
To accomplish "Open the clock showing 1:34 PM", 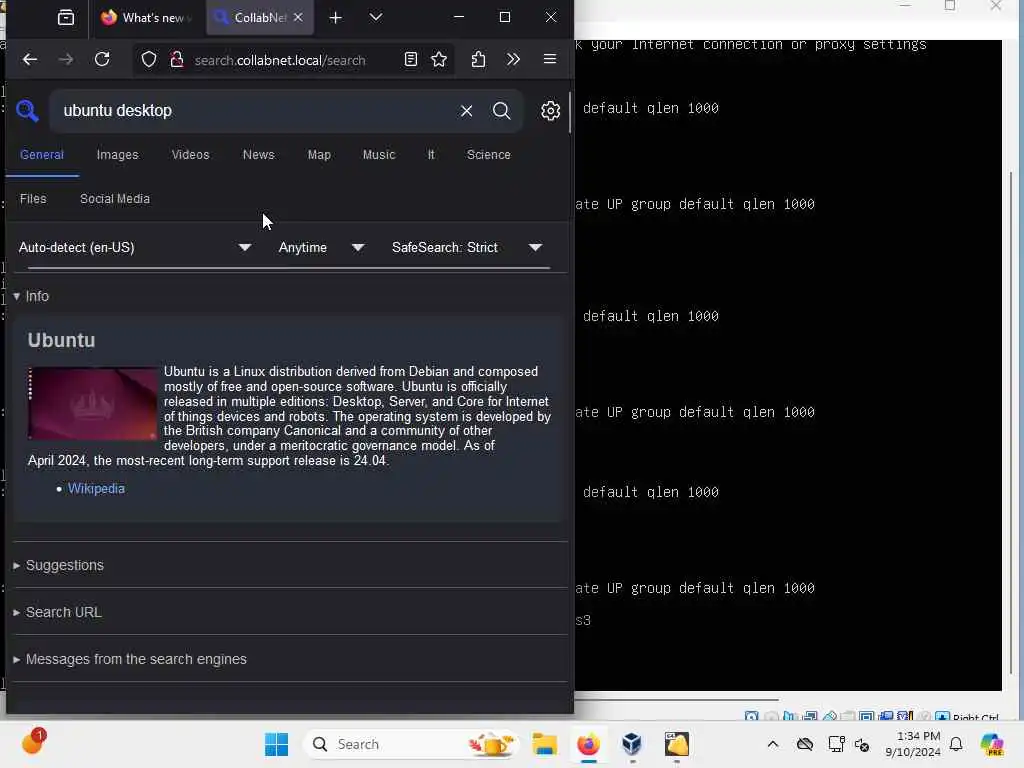I will pyautogui.click(x=913, y=744).
